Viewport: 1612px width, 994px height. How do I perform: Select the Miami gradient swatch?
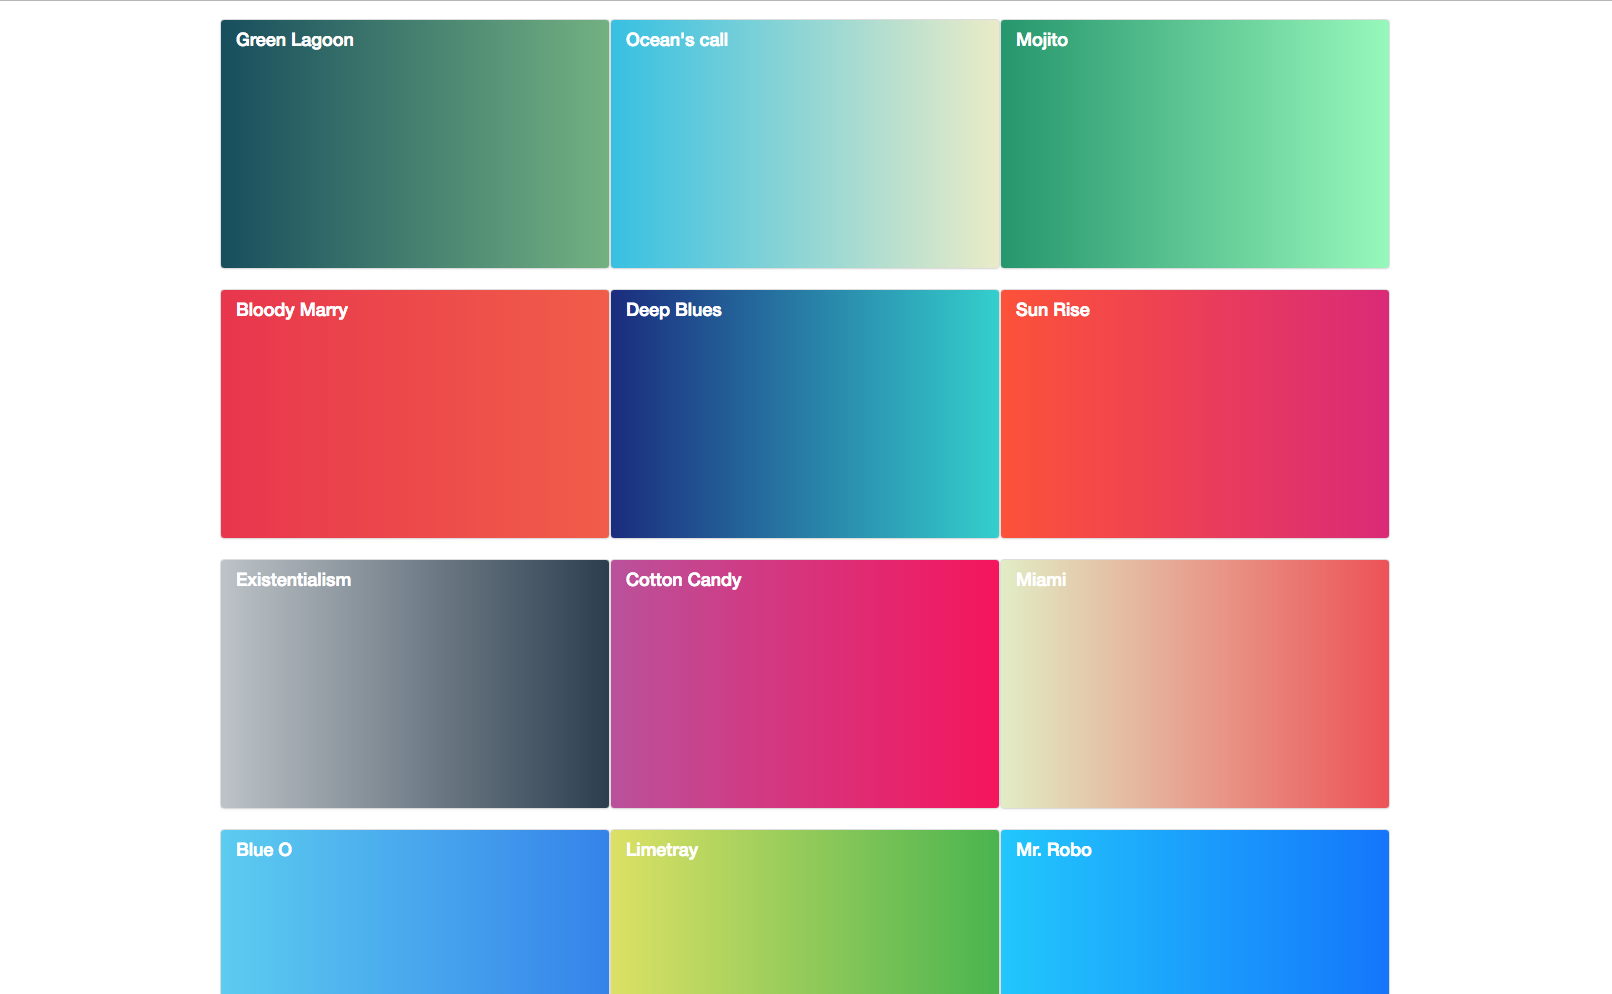[x=1195, y=684]
